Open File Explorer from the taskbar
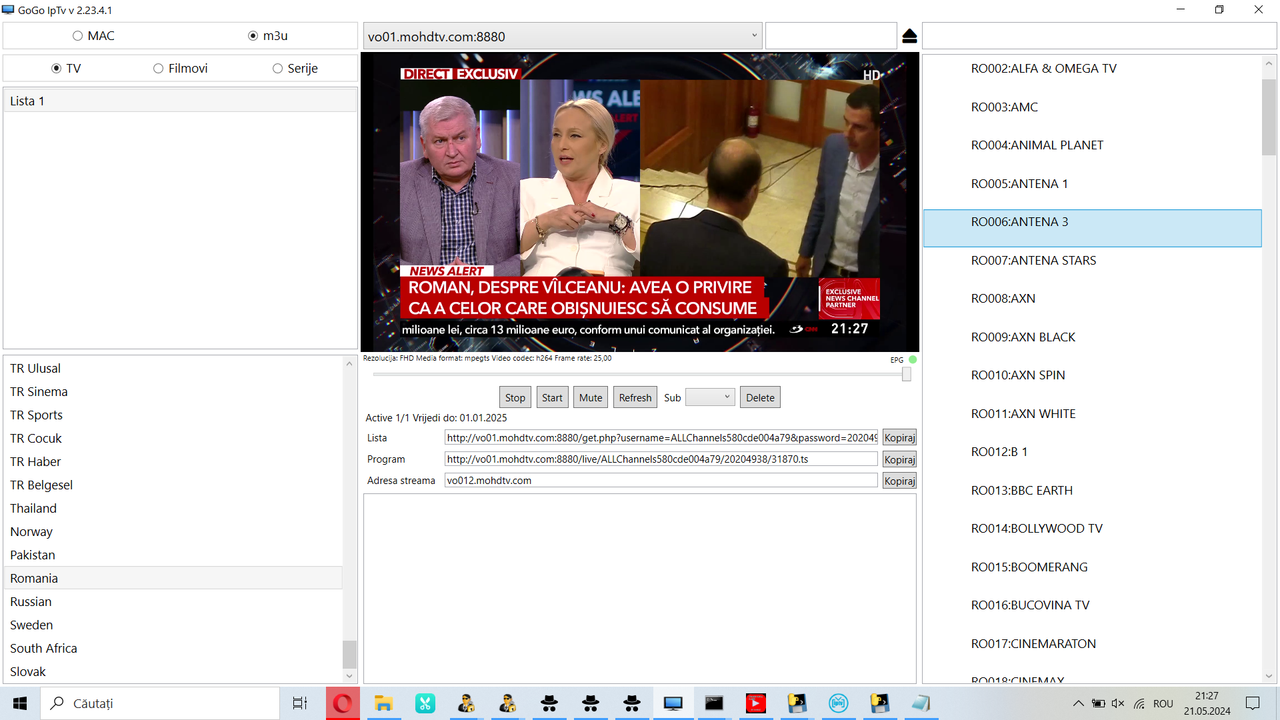Viewport: 1280px width, 720px height. coord(384,703)
